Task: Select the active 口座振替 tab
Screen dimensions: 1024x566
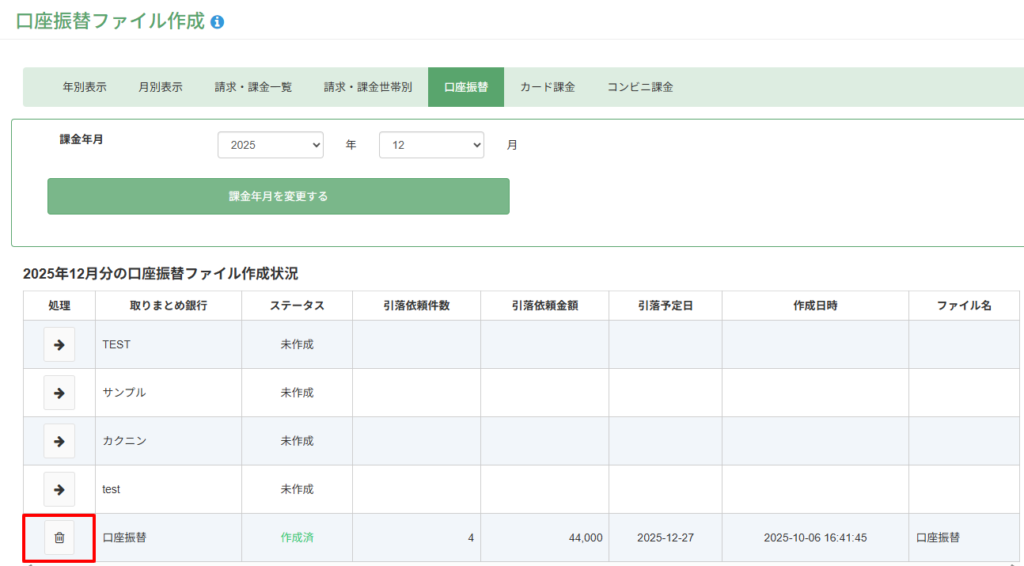Action: pyautogui.click(x=466, y=87)
